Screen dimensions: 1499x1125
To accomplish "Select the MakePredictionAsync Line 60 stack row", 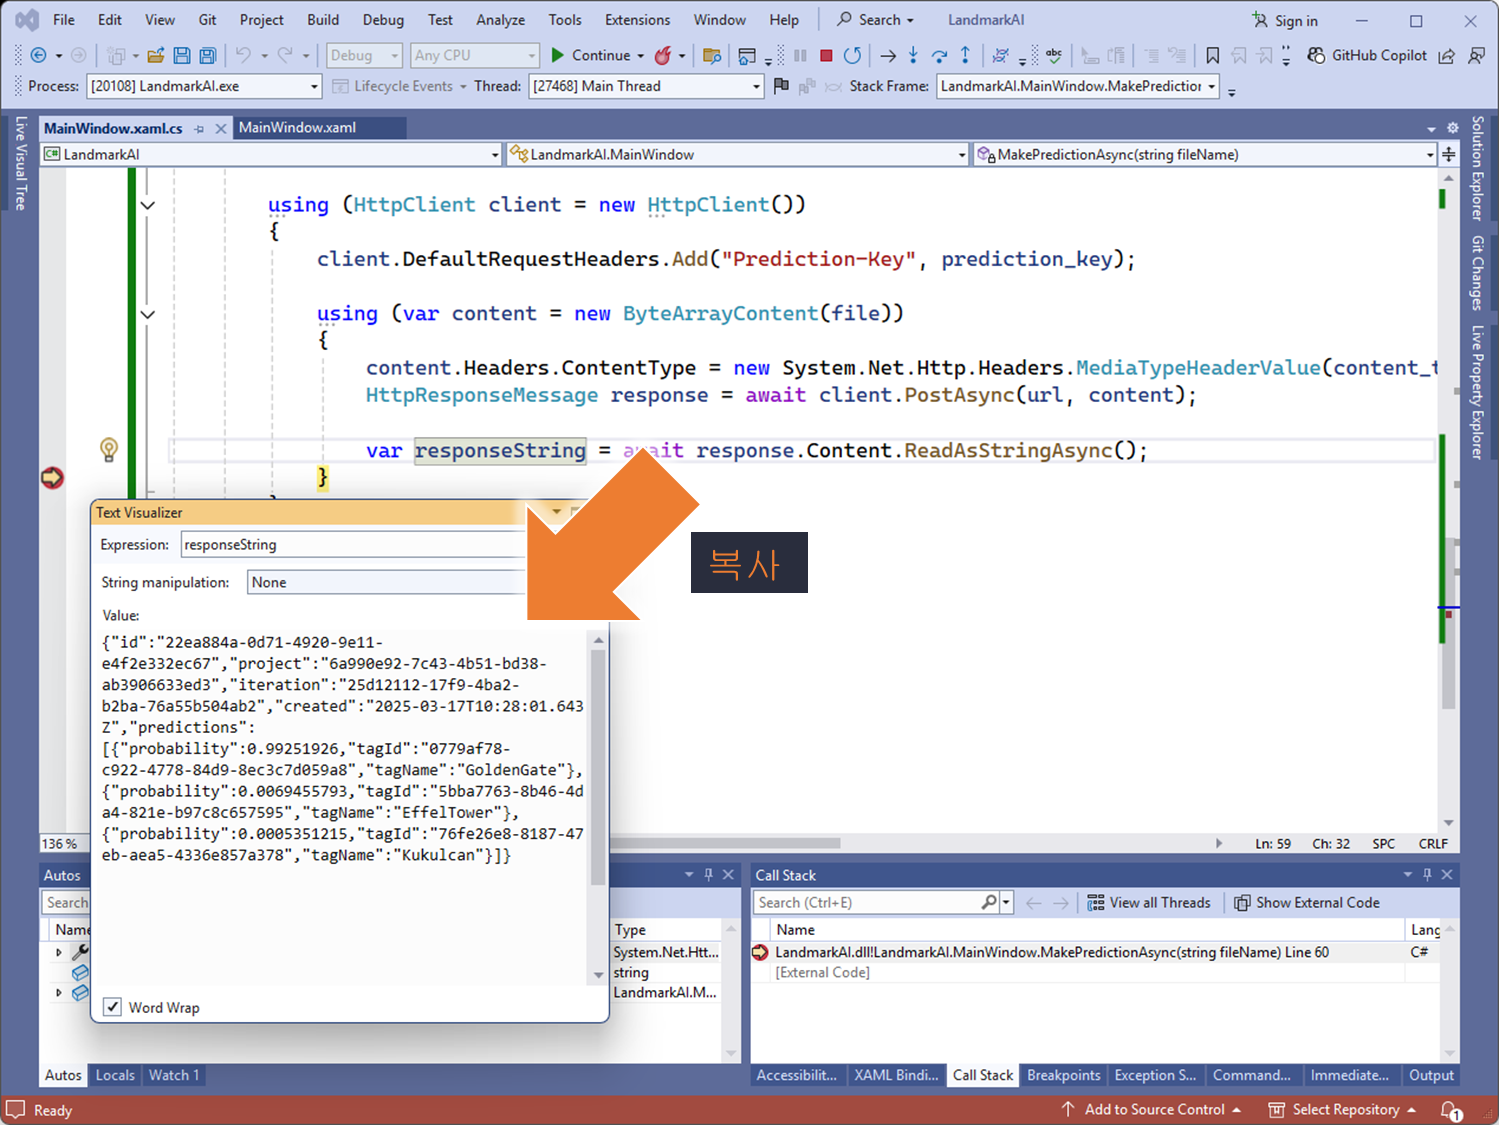I will (1051, 952).
